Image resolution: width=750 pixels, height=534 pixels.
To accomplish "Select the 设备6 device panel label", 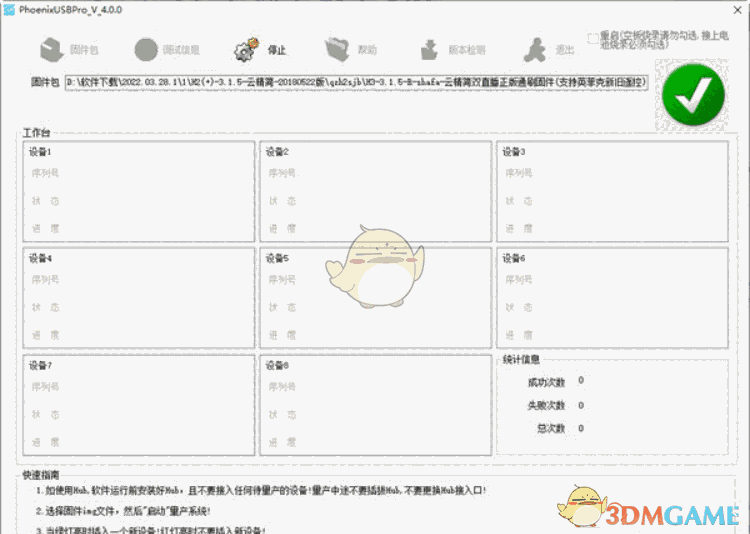I will tap(514, 258).
